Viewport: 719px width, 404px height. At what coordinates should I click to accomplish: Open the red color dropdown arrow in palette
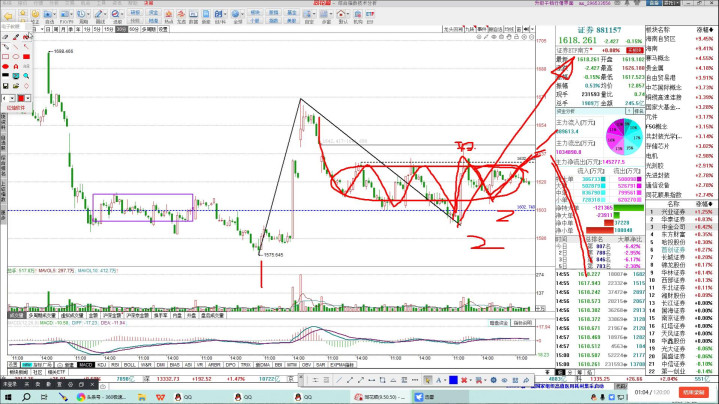click(x=28, y=98)
